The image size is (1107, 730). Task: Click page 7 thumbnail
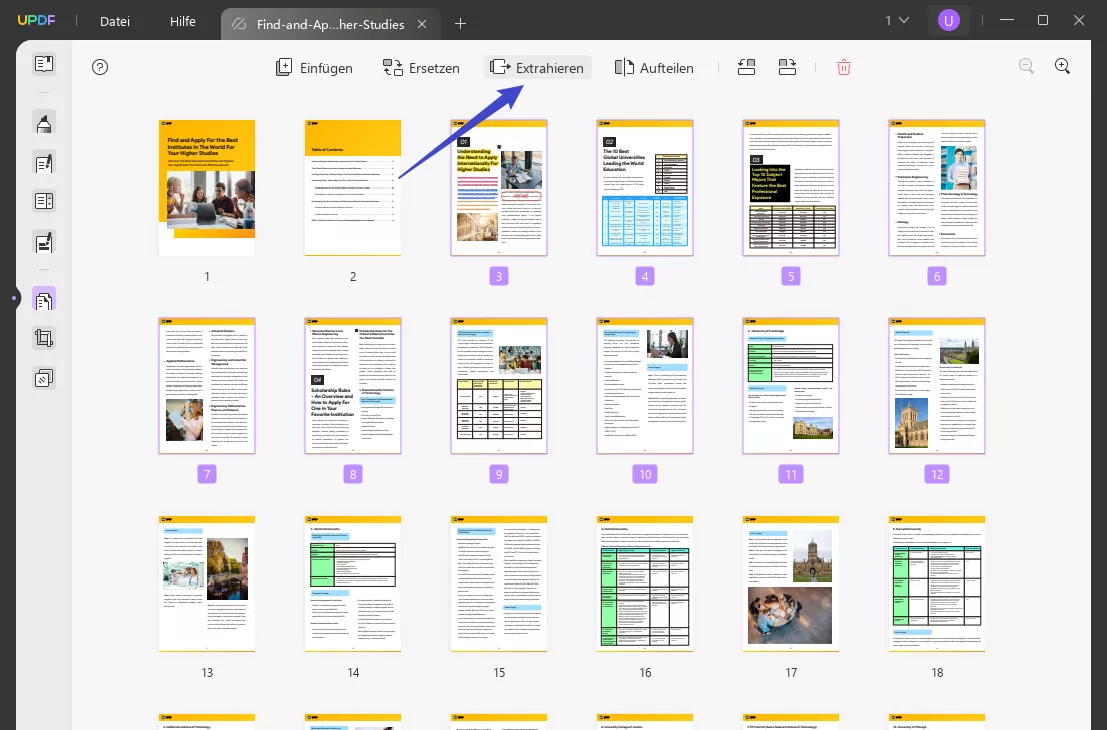tap(207, 385)
